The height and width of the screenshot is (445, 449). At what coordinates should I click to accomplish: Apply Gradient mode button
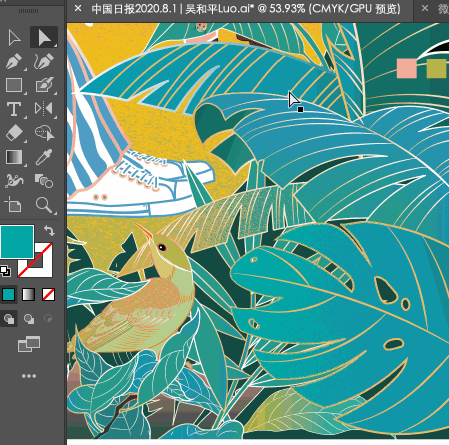(29, 295)
